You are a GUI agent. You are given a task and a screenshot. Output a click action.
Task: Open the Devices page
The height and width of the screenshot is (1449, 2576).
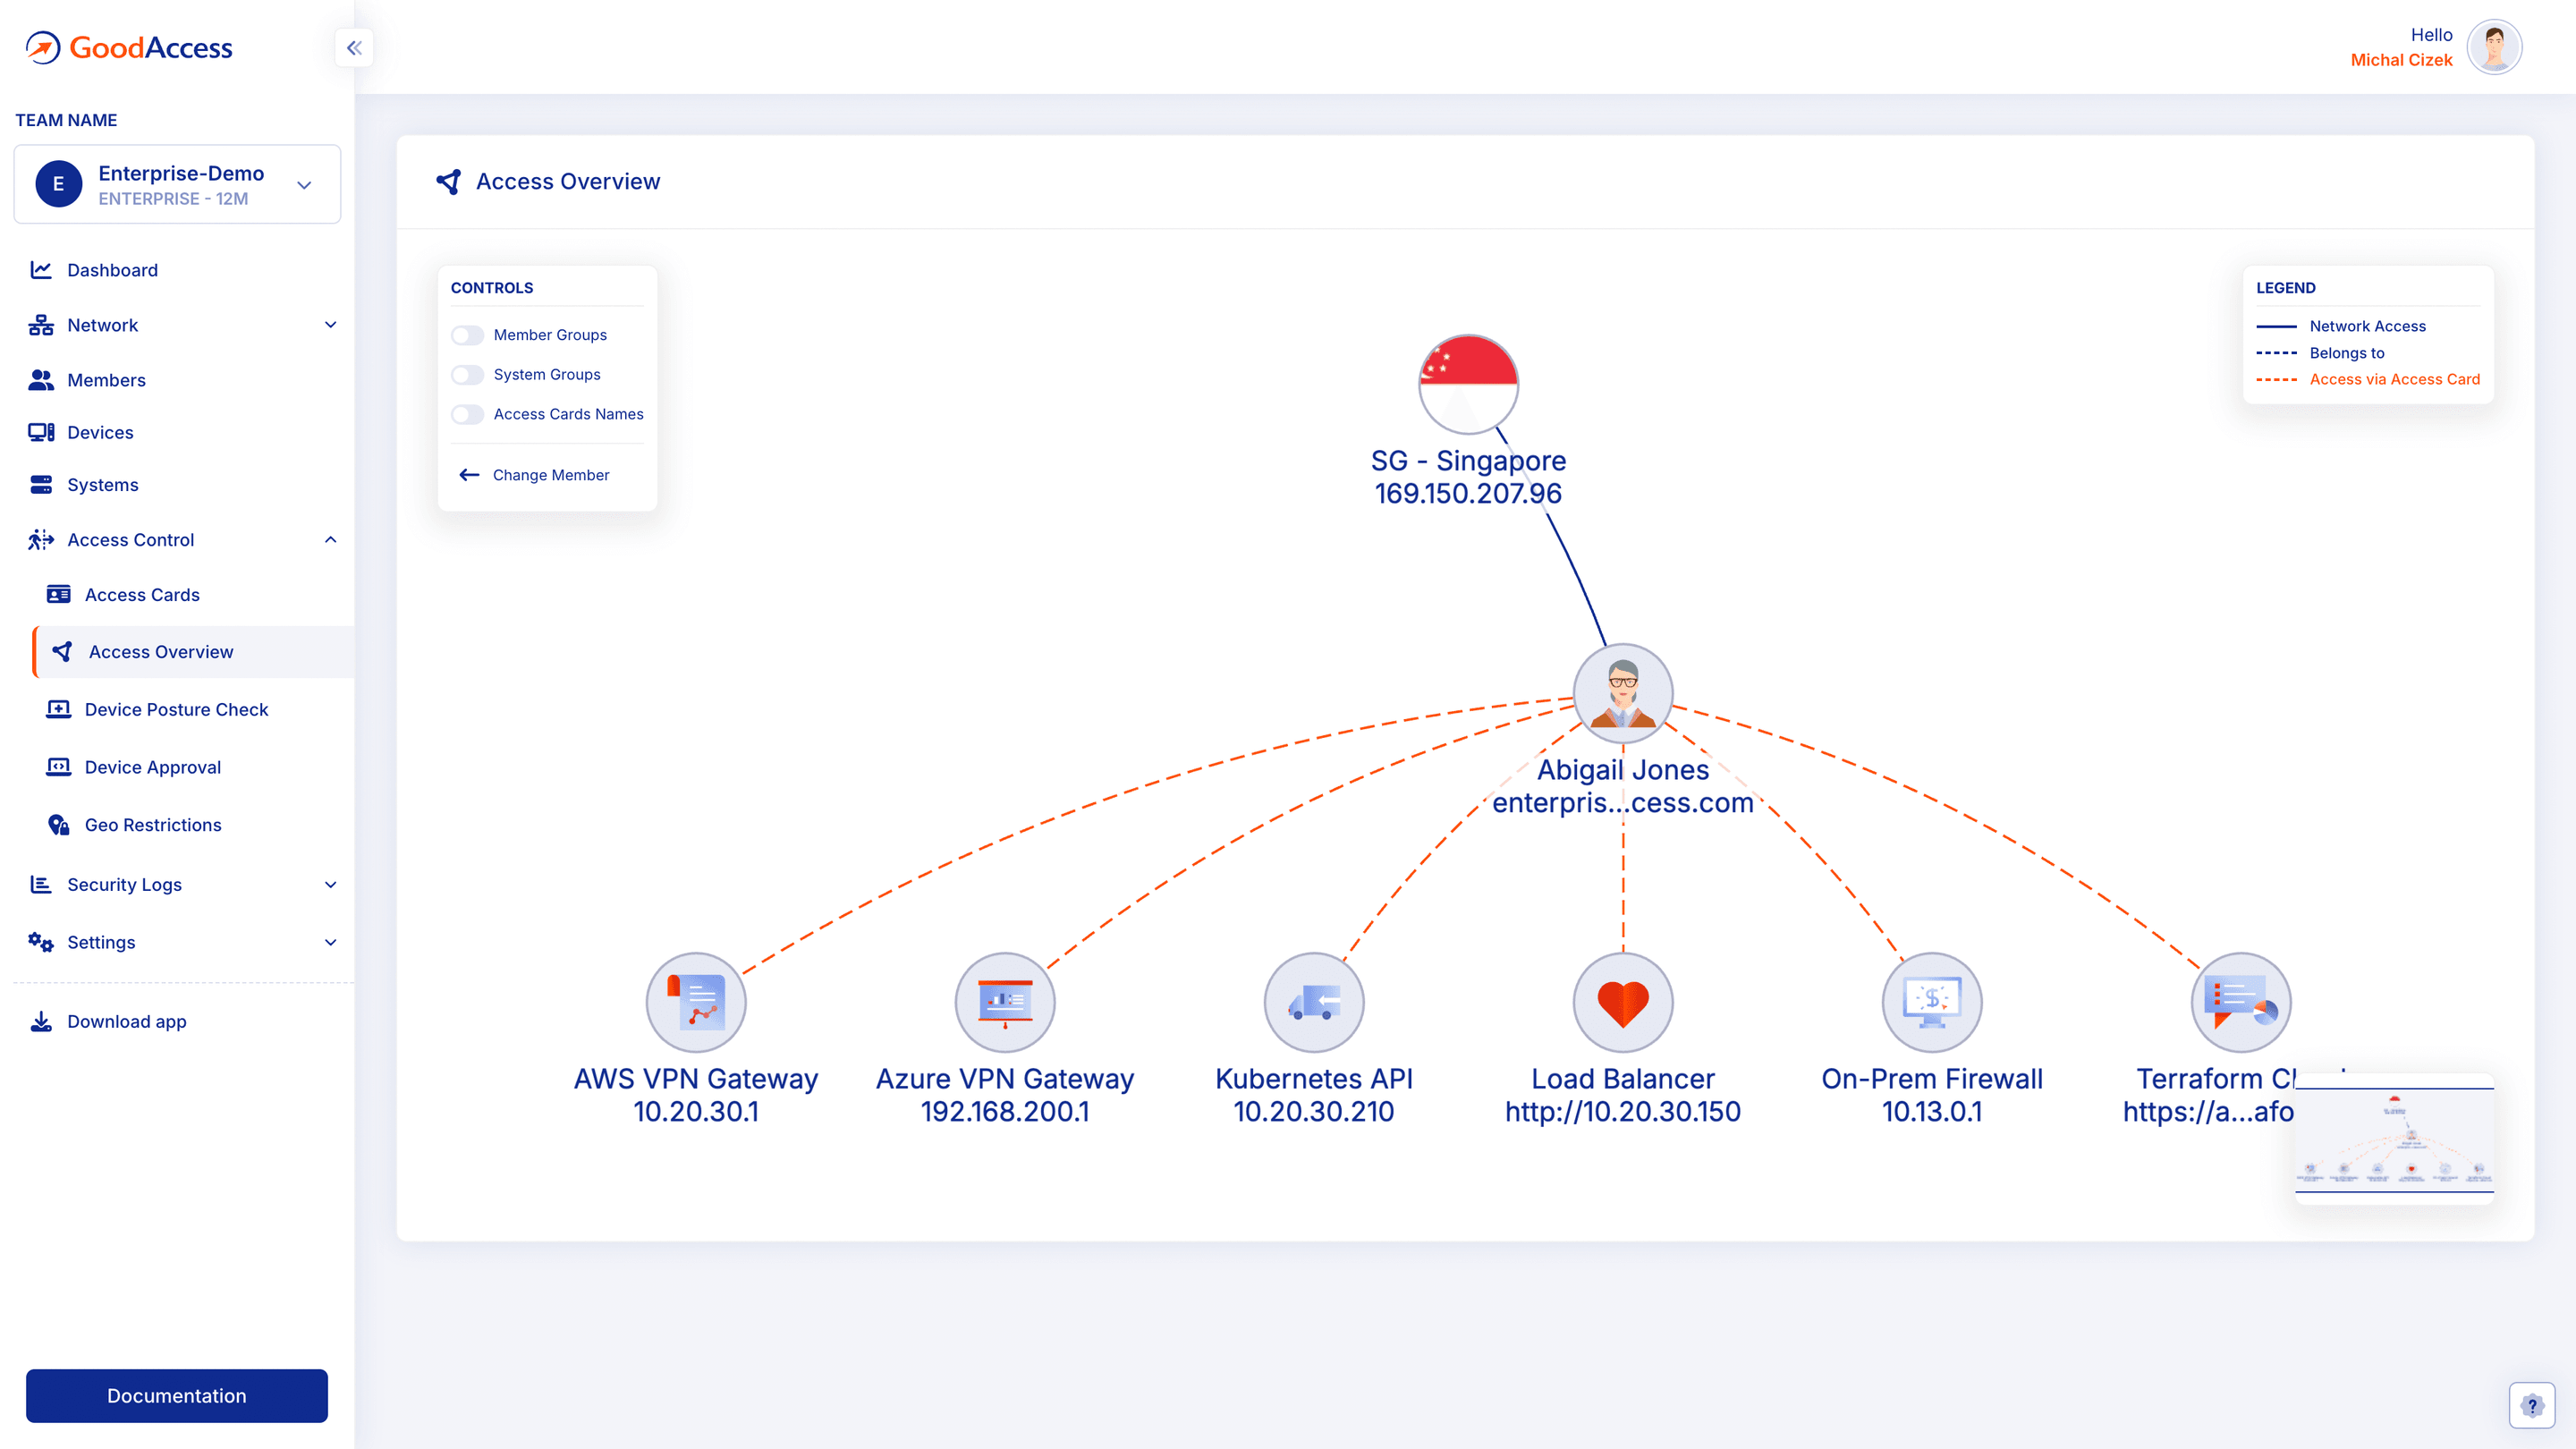[100, 432]
